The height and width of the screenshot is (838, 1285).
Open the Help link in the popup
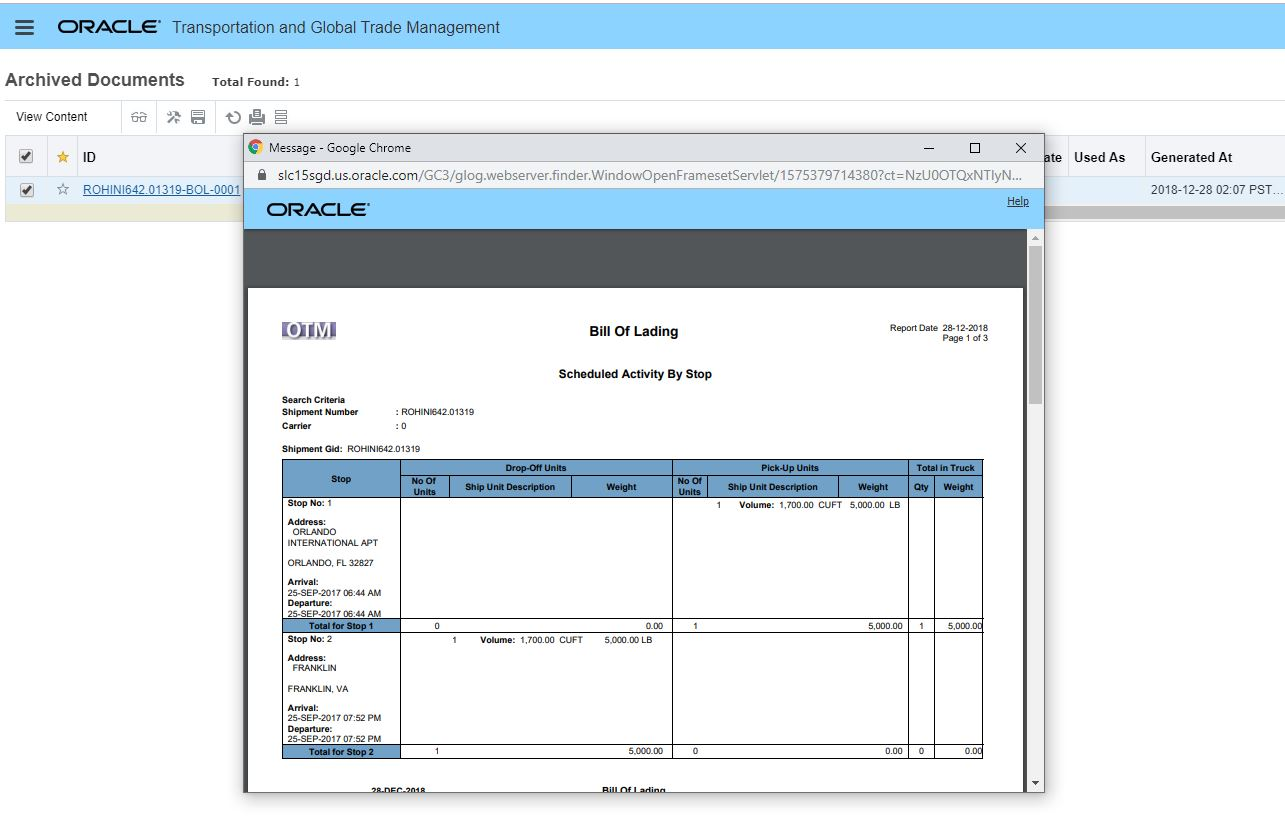pos(1018,201)
